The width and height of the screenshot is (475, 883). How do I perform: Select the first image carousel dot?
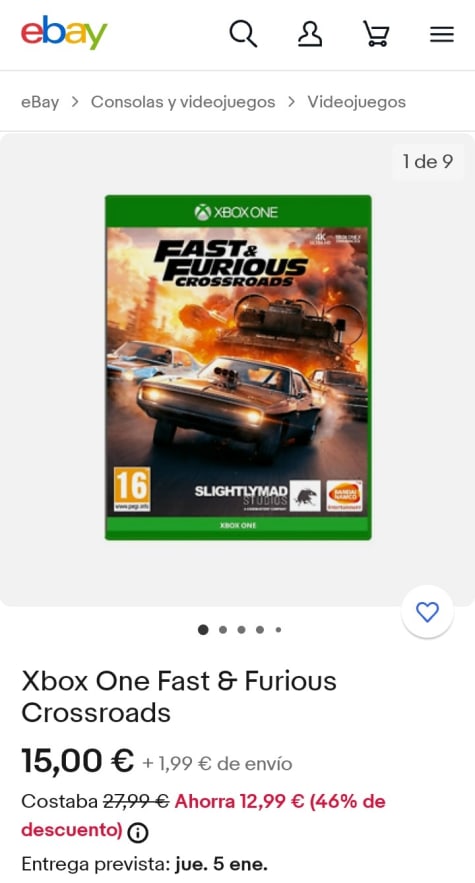[x=203, y=630]
